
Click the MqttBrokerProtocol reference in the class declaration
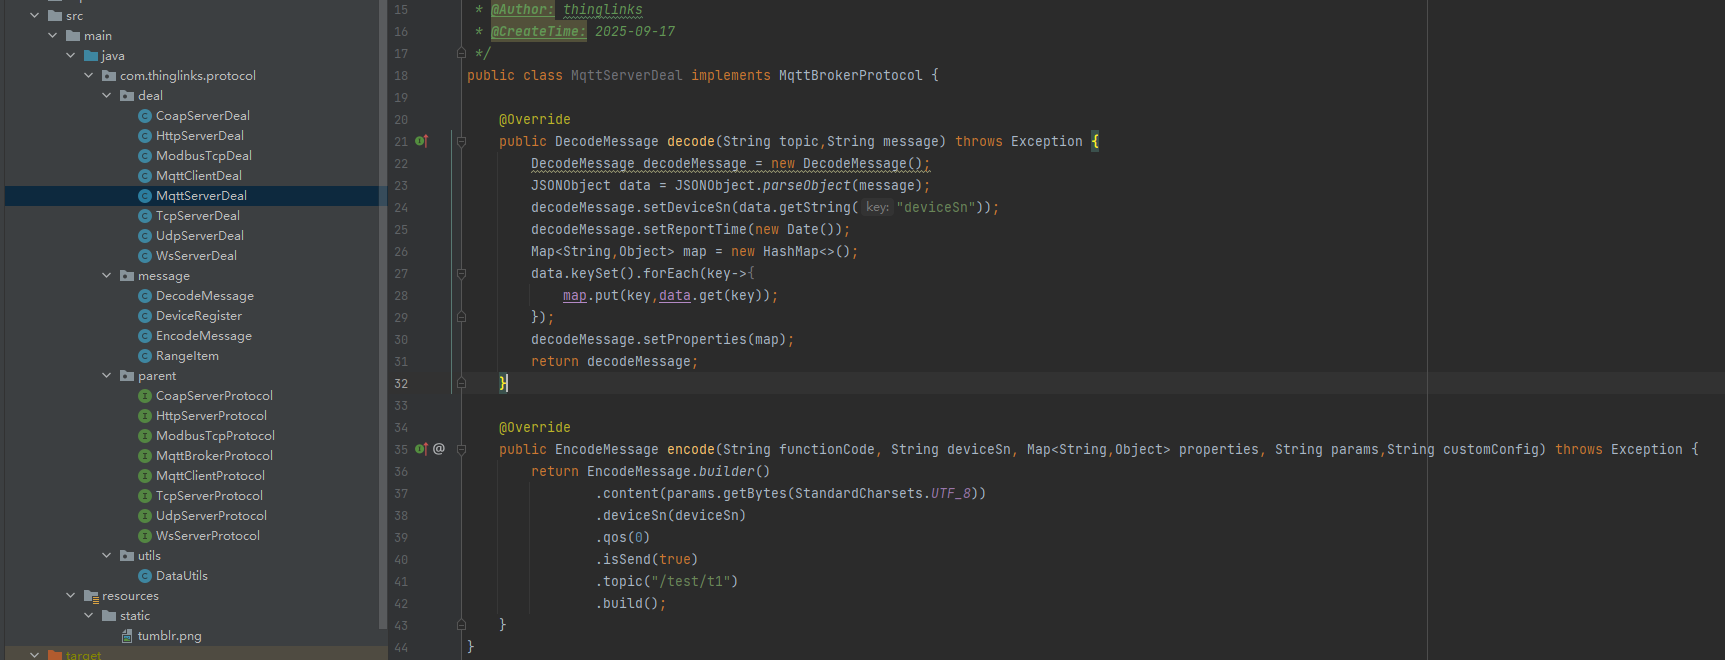coord(850,75)
